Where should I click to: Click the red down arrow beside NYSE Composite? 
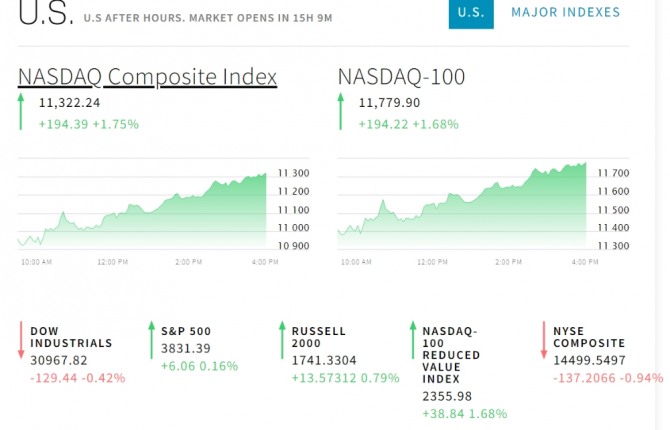point(543,340)
